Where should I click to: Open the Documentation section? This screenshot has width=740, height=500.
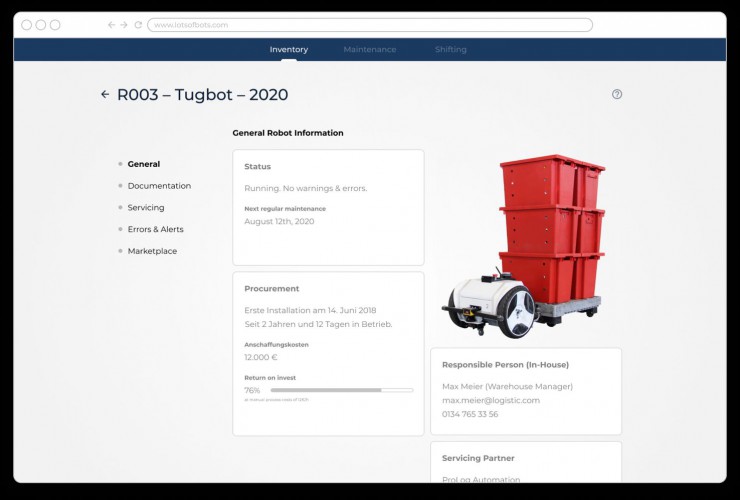click(x=159, y=186)
